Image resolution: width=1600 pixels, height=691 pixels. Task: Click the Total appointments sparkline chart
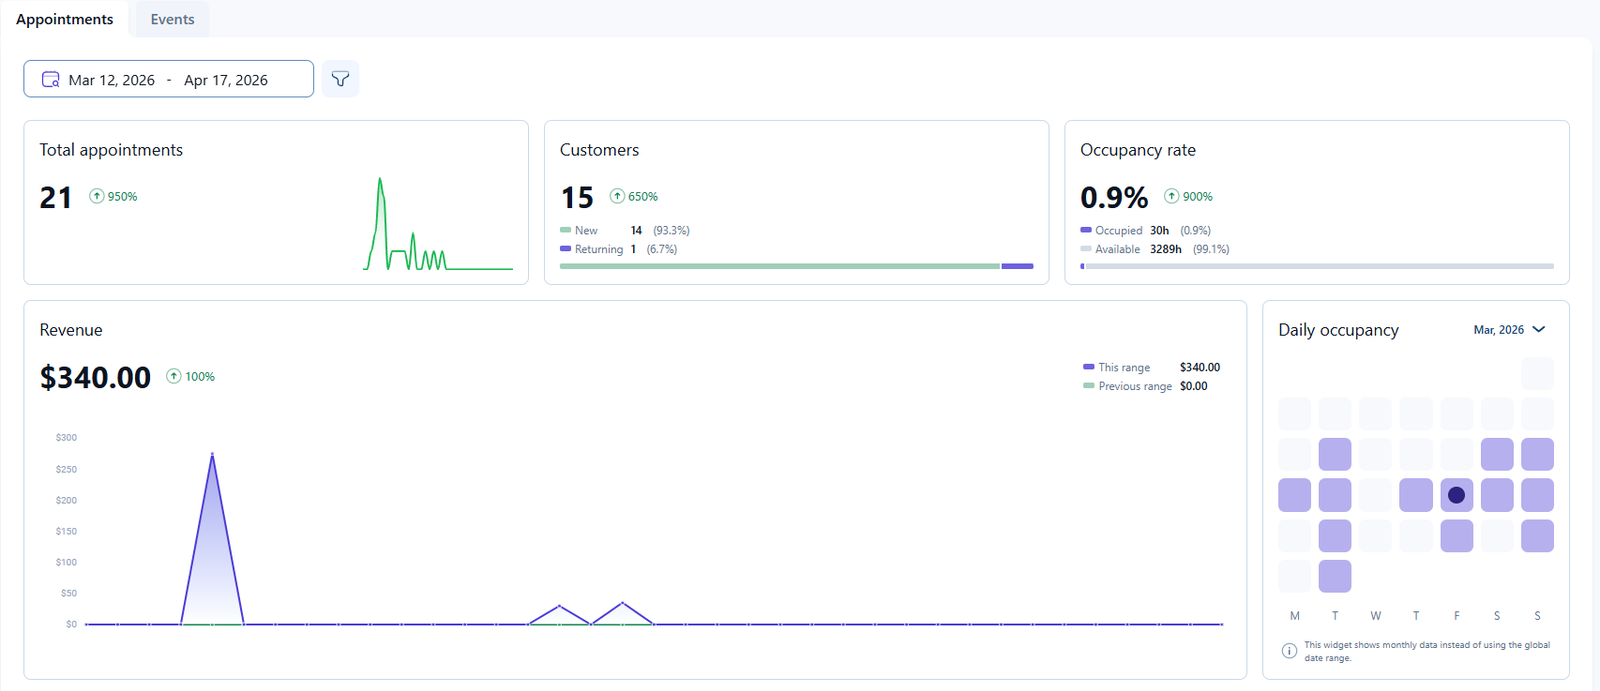[x=437, y=225]
